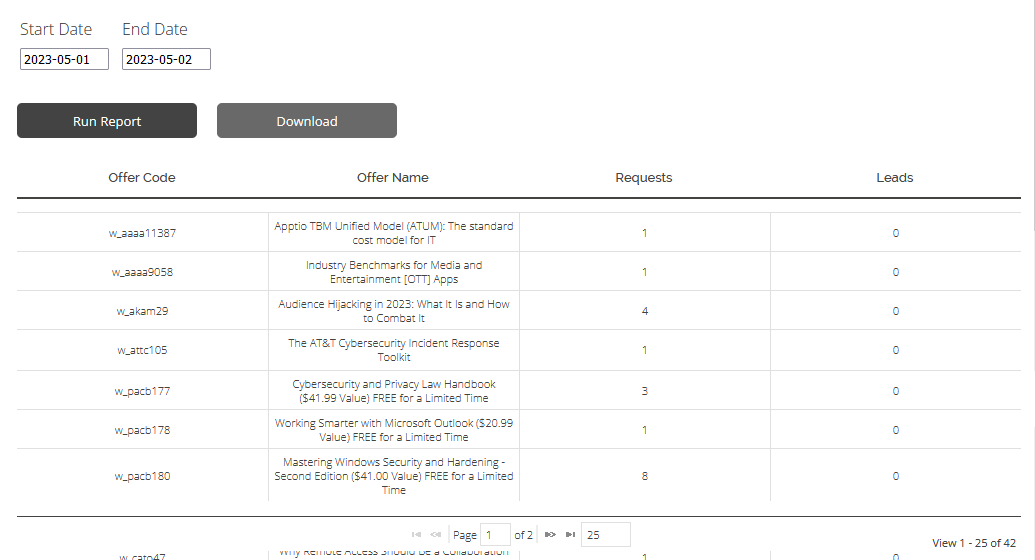This screenshot has height=560, width=1035.
Task: Click the End Date field 2023-05-02
Action: point(166,59)
